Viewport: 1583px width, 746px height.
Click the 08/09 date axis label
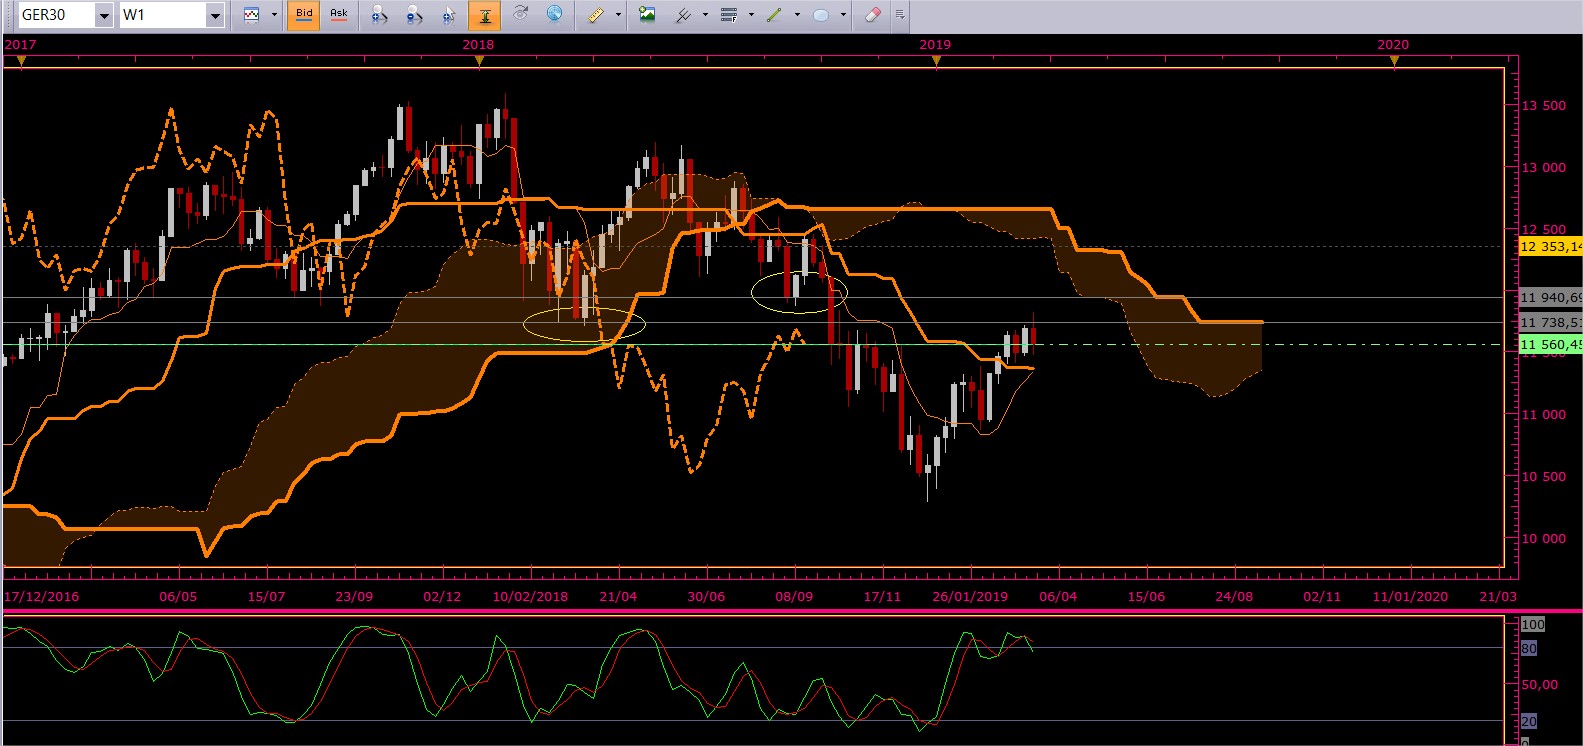click(x=794, y=597)
